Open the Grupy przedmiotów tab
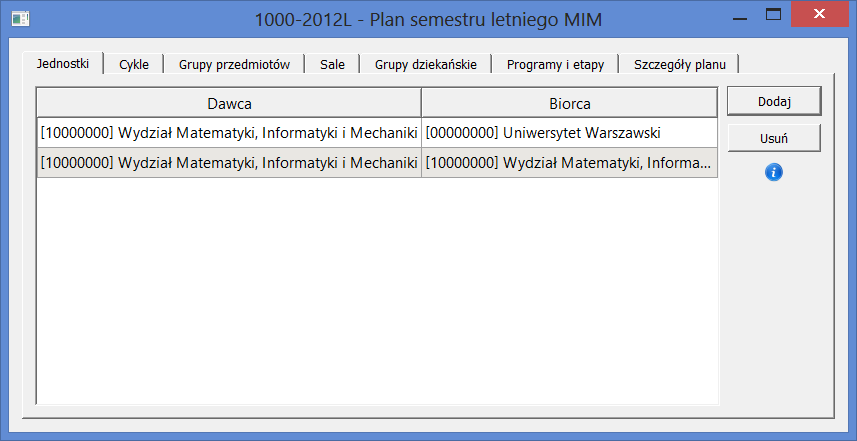 point(234,64)
